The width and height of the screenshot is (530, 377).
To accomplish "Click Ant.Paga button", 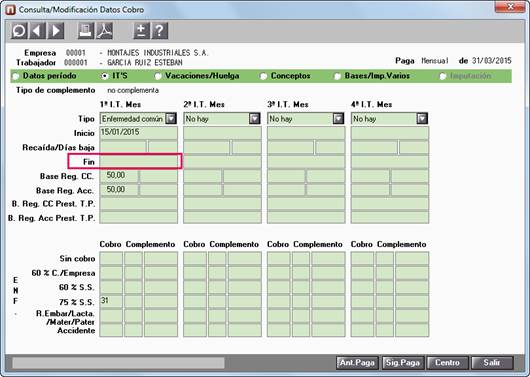I will (x=357, y=363).
